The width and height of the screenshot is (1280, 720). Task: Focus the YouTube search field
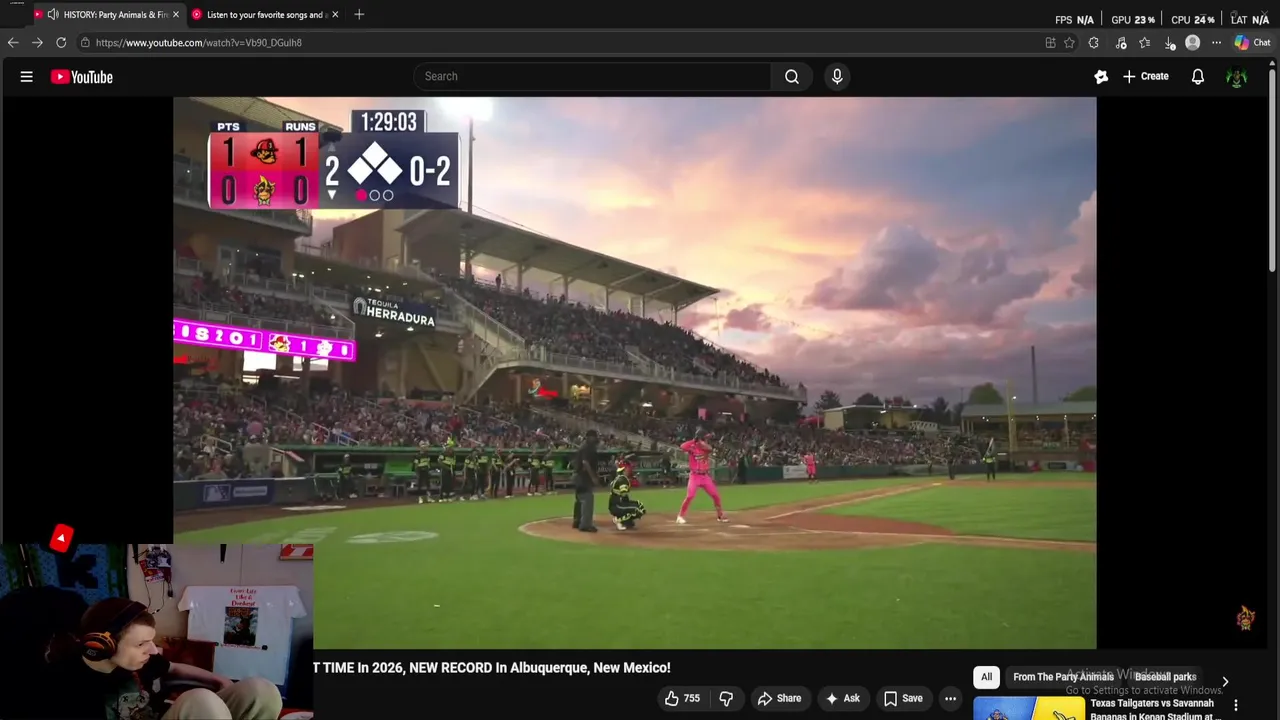(x=592, y=76)
